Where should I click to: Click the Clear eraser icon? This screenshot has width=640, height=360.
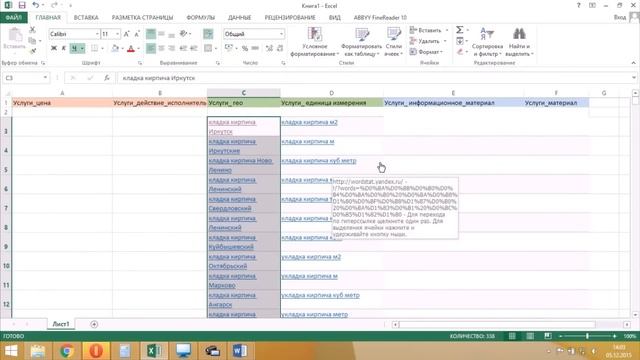(x=460, y=52)
